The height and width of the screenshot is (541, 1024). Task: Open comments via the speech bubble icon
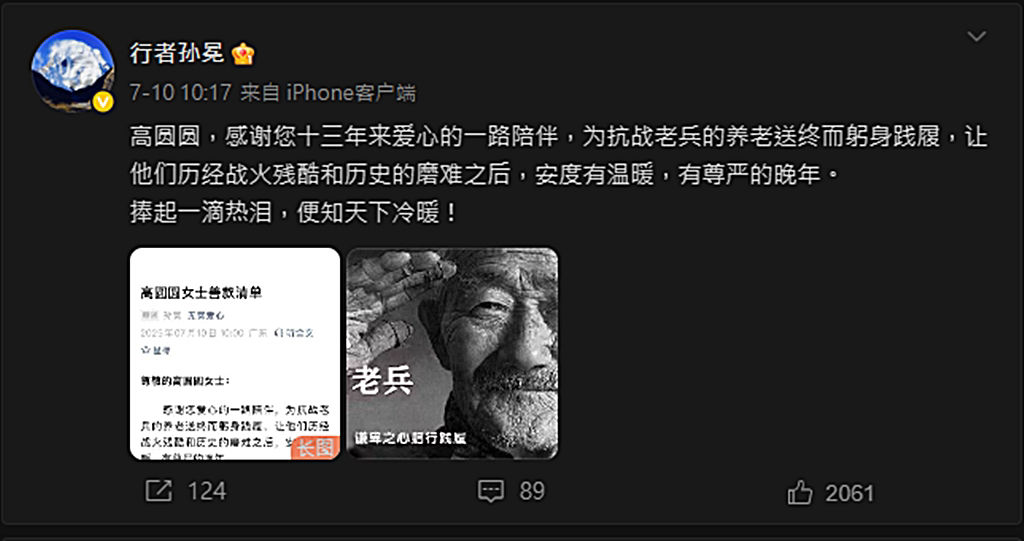[490, 491]
